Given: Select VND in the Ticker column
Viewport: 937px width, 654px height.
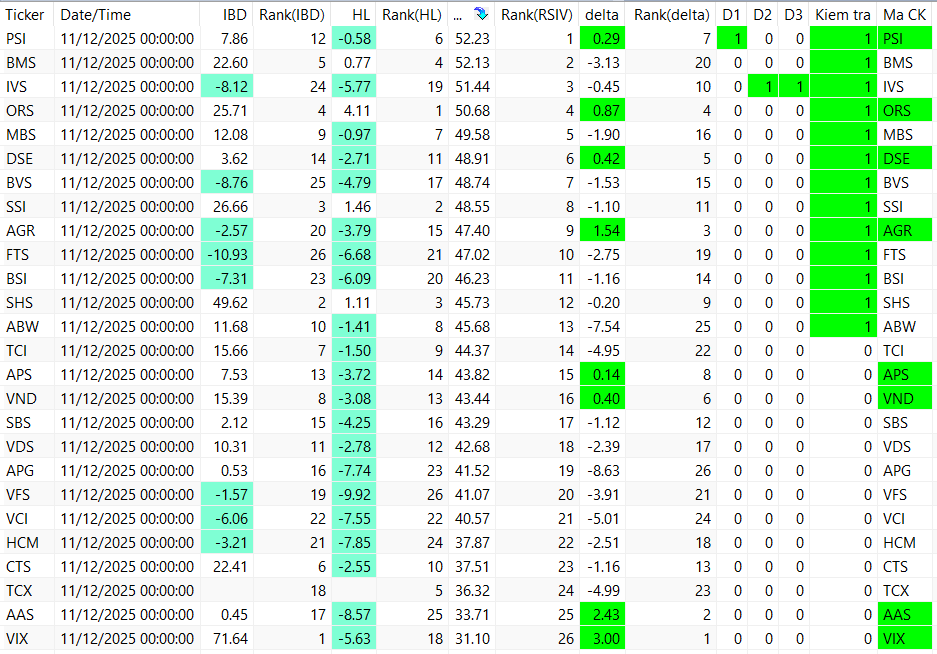Looking at the screenshot, I should point(21,399).
